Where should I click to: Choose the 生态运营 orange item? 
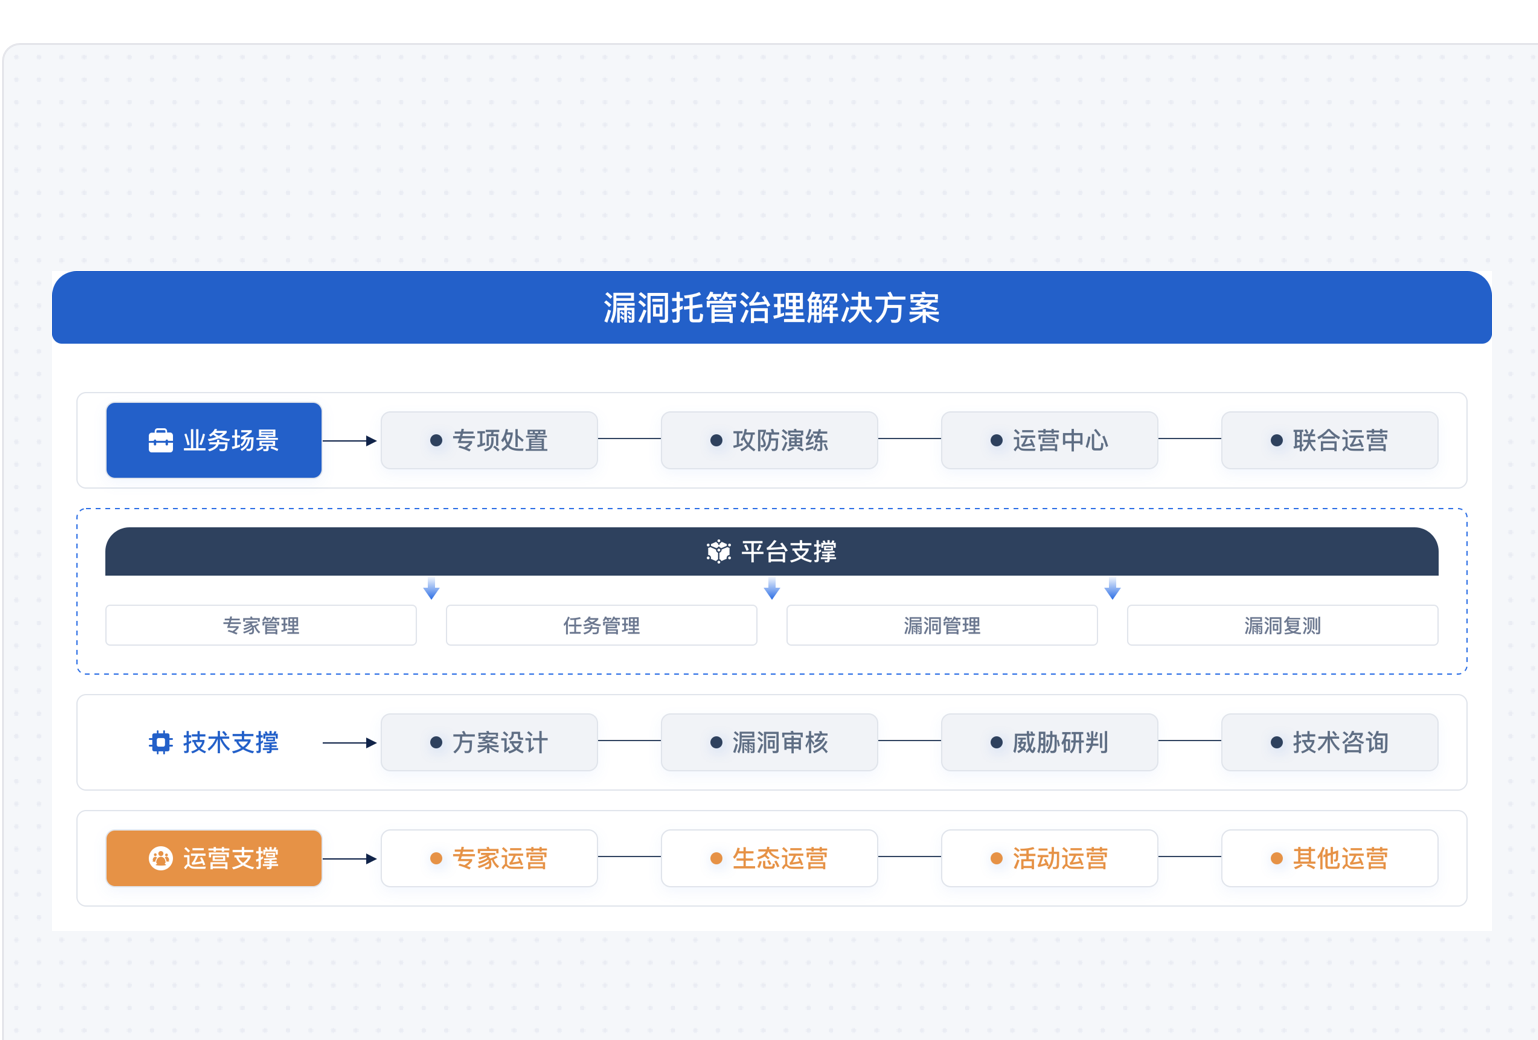[x=769, y=859]
